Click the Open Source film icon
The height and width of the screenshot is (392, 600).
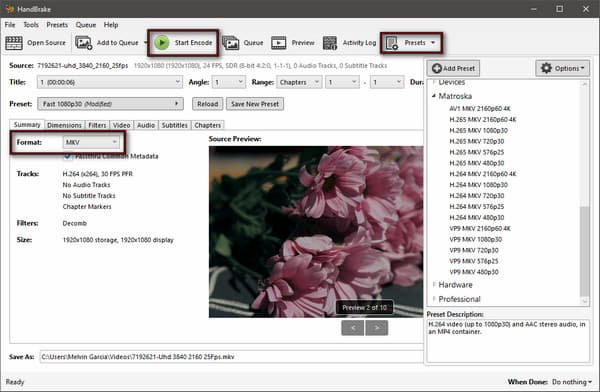pyautogui.click(x=14, y=43)
